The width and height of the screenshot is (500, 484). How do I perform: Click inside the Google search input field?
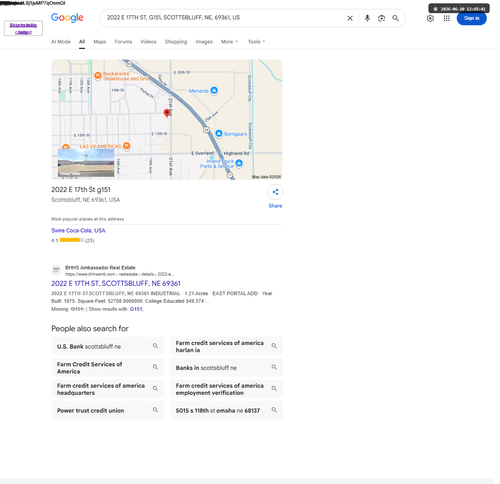(x=223, y=18)
